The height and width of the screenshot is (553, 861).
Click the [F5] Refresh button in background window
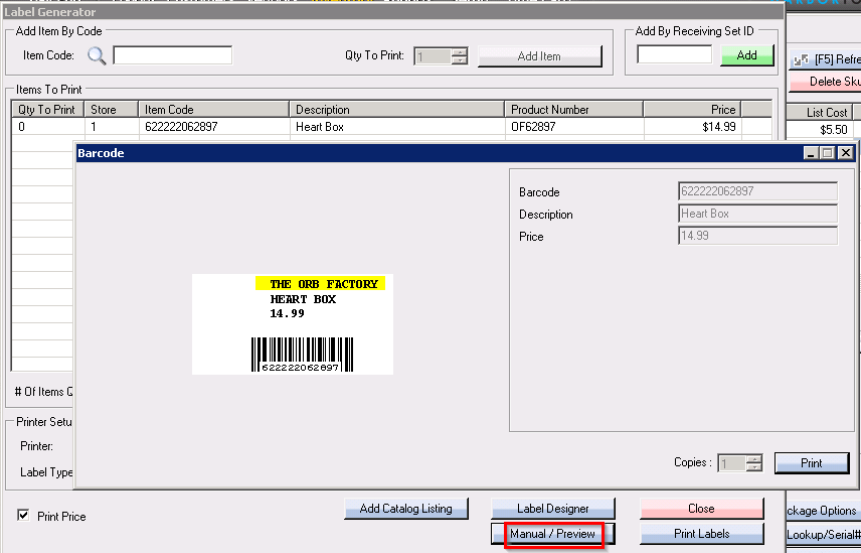tap(826, 59)
